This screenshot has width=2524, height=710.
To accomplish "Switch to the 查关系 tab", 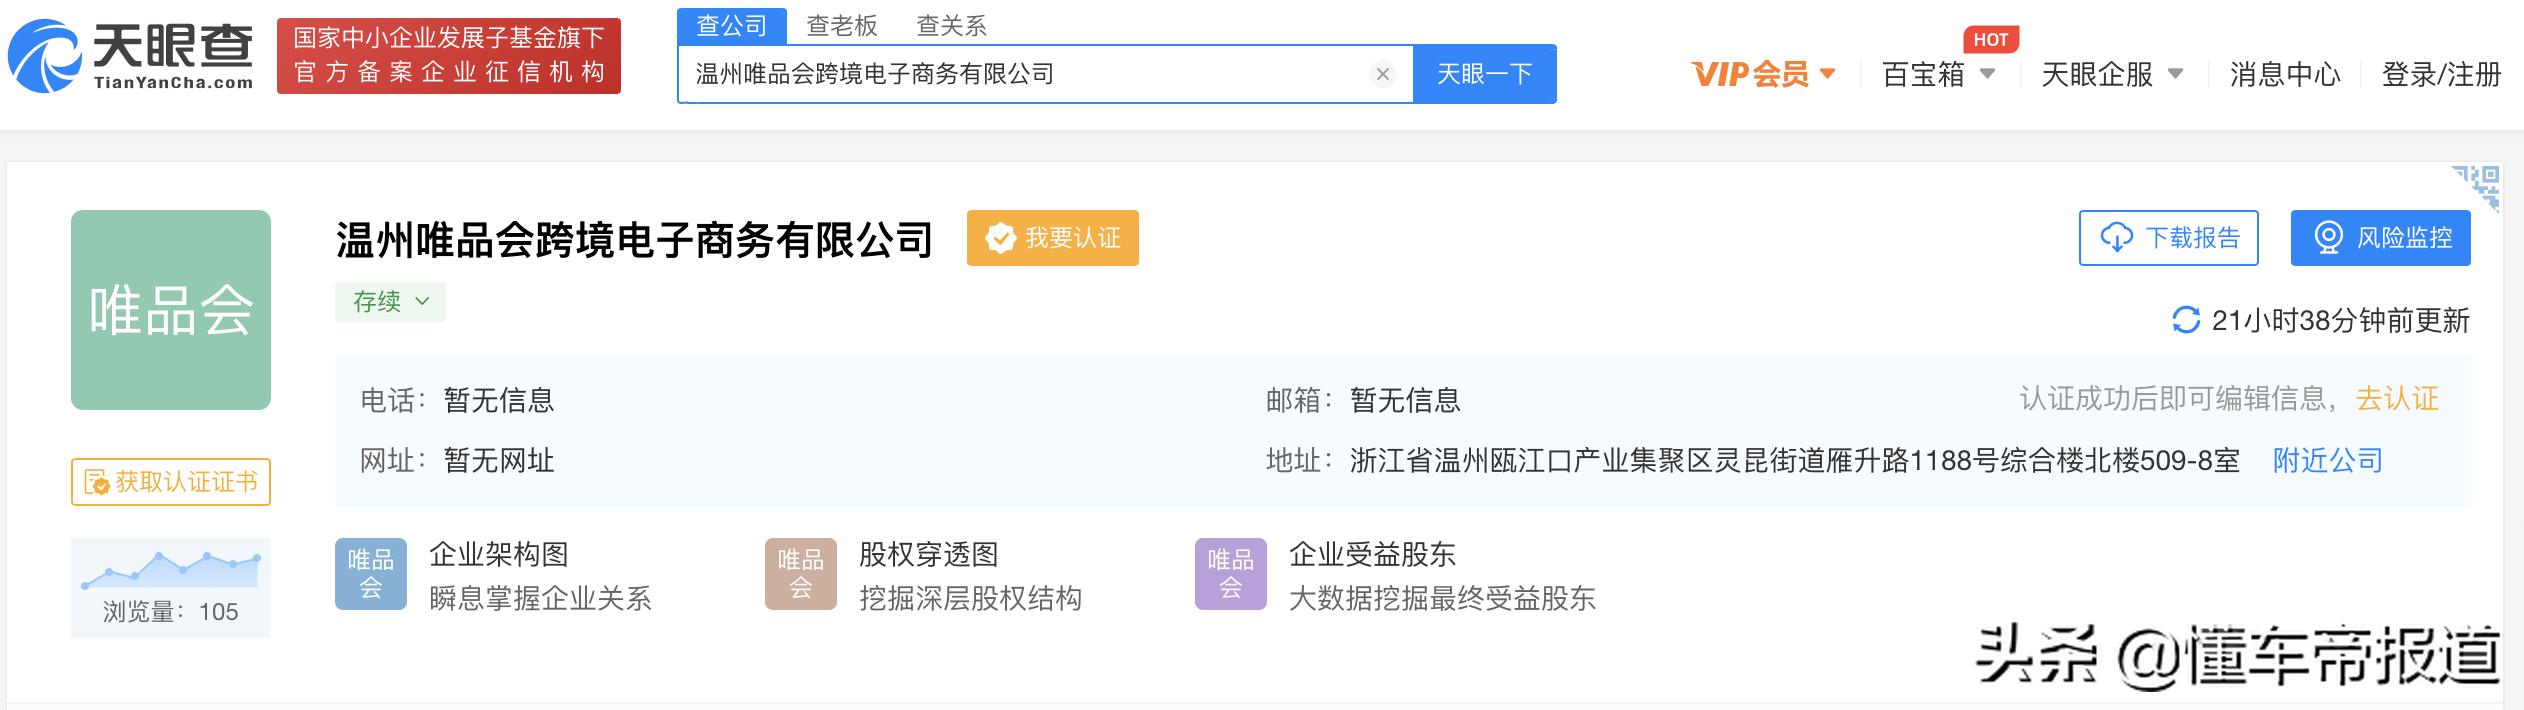I will 952,26.
